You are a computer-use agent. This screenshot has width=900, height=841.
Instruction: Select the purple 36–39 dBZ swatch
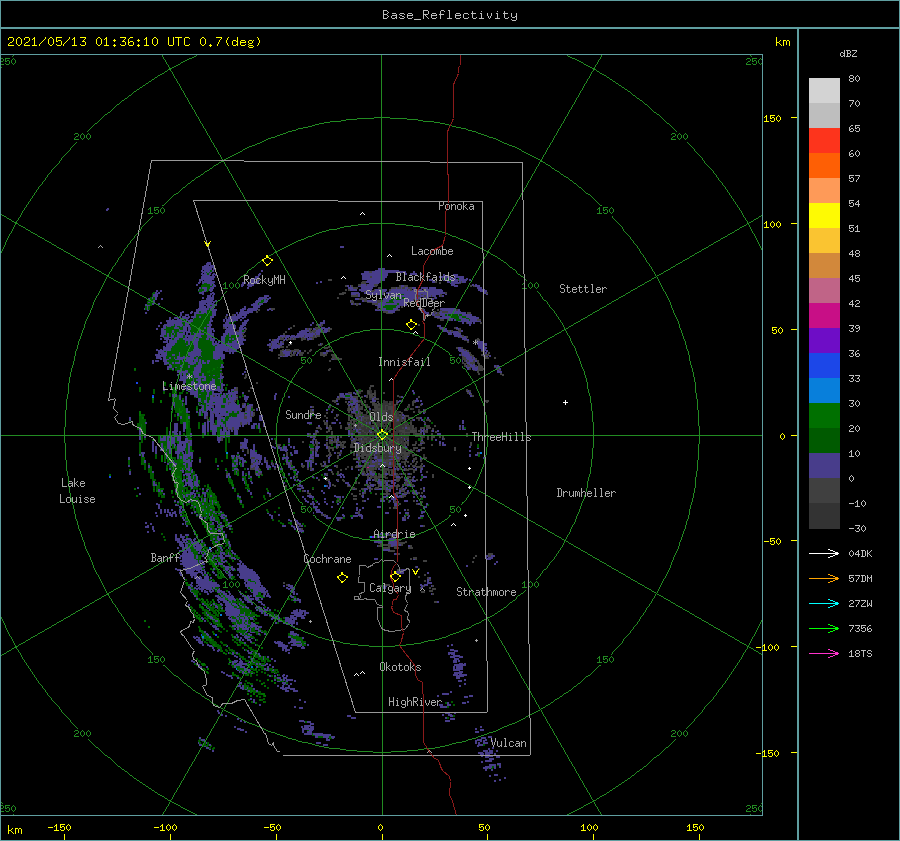824,341
